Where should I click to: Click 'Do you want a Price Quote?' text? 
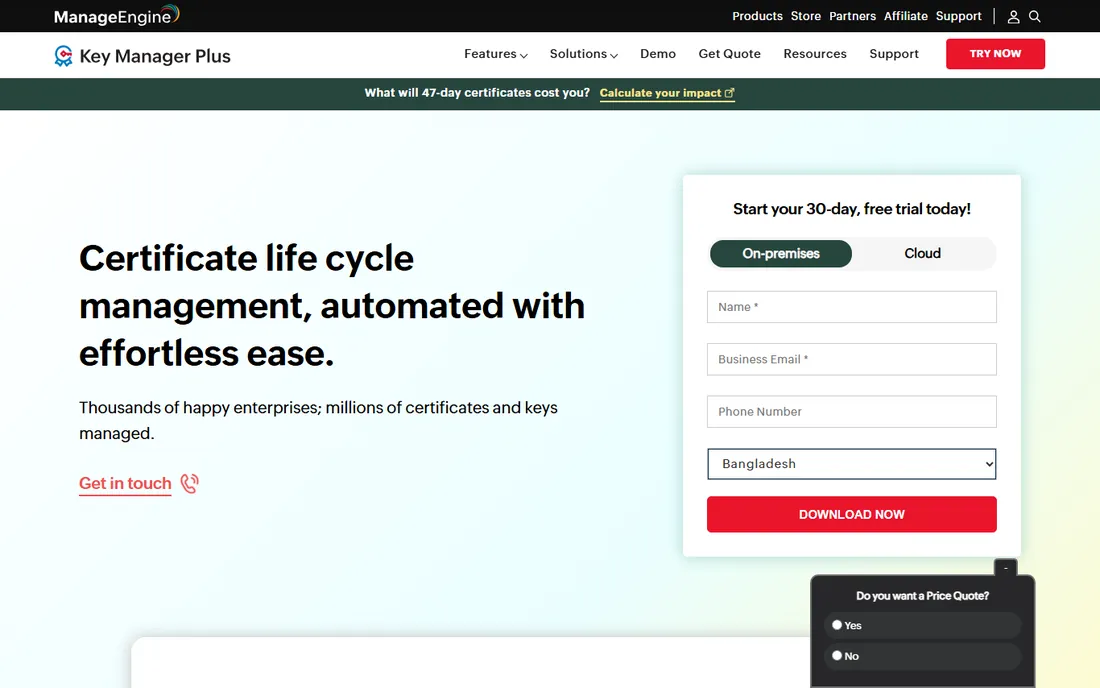[922, 596]
